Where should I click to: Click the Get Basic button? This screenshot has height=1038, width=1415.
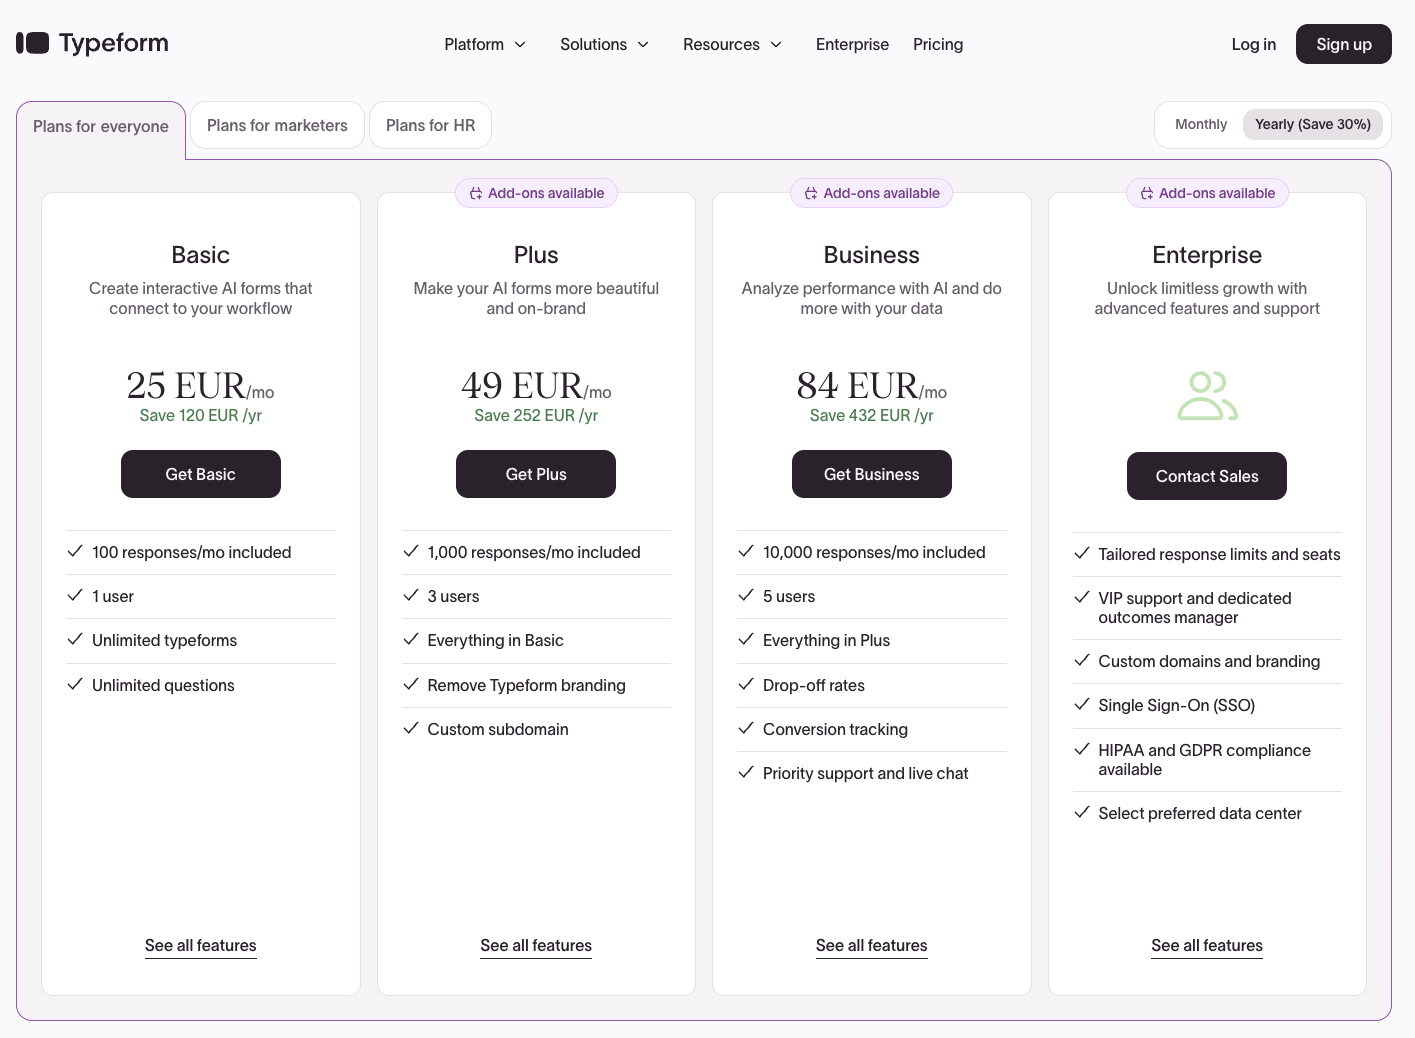tap(200, 473)
